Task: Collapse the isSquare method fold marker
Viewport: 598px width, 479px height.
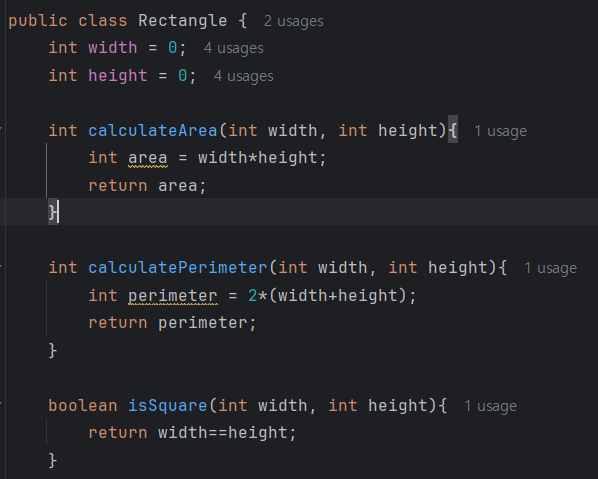Action: point(1,403)
